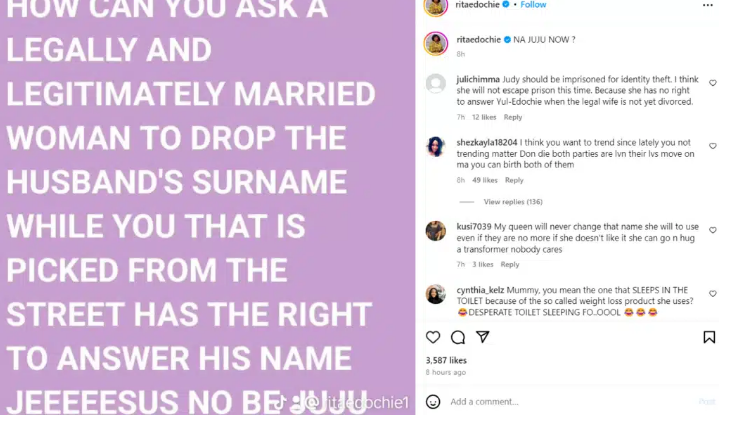Share post using paper plane icon

(483, 337)
